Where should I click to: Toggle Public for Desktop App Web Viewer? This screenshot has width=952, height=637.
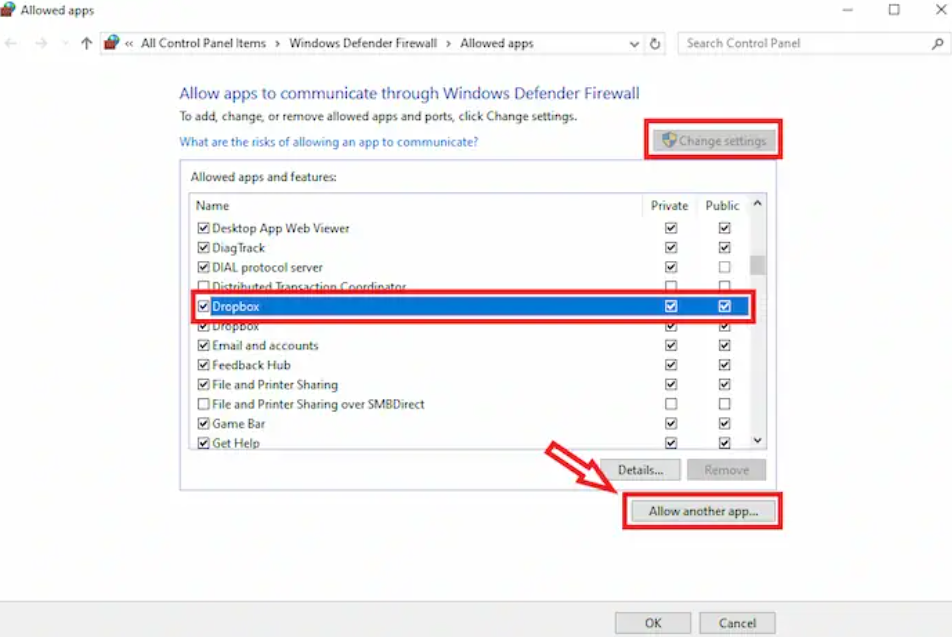coord(724,228)
